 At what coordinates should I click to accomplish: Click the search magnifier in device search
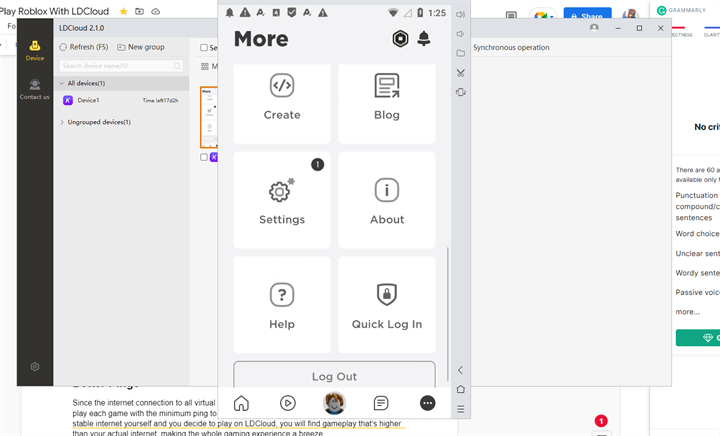point(177,66)
